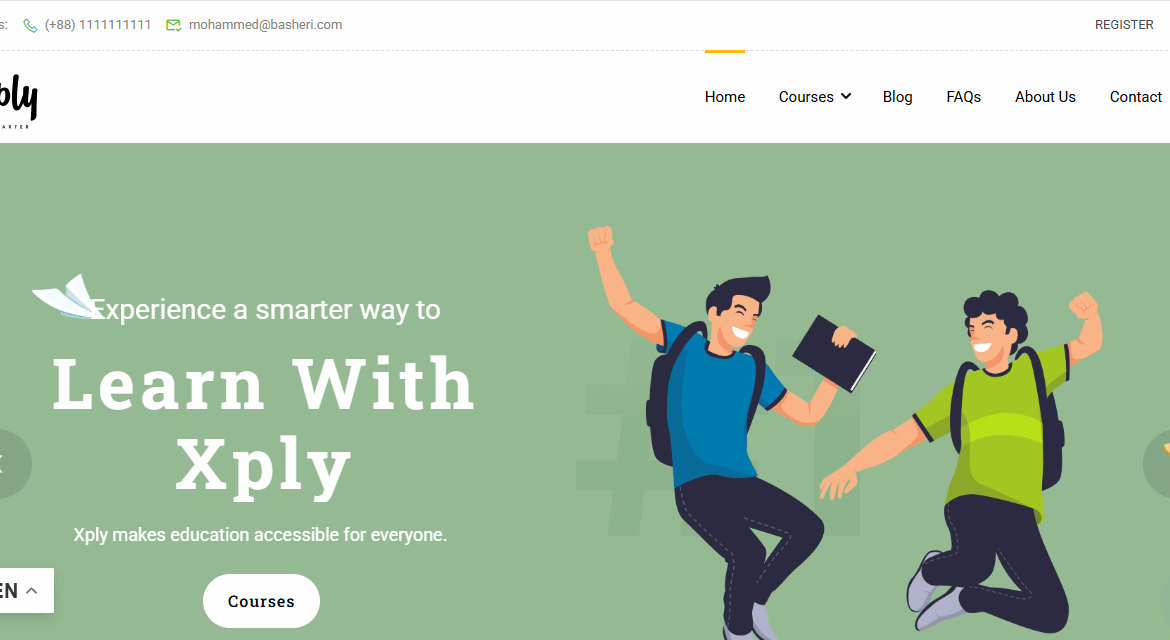Click the jumping students illustration
The height and width of the screenshot is (640, 1170).
(x=843, y=433)
